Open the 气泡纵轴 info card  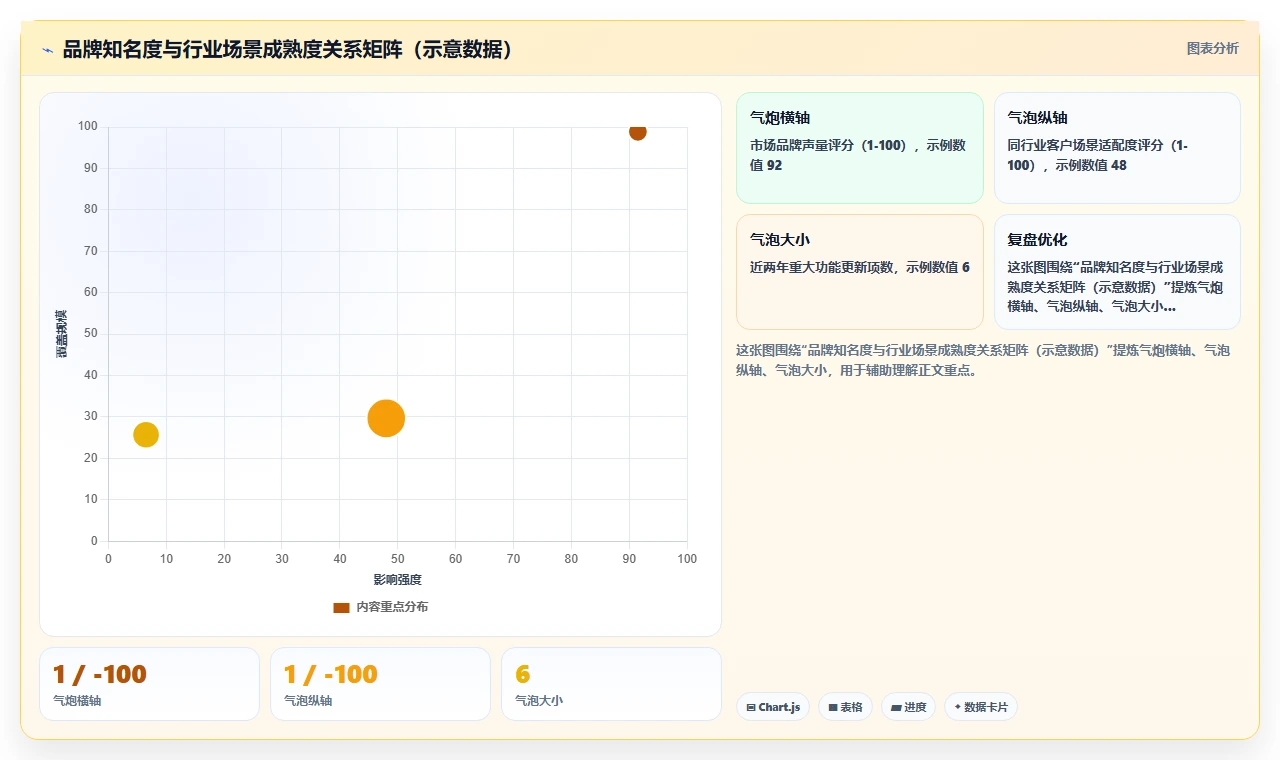coord(1117,148)
